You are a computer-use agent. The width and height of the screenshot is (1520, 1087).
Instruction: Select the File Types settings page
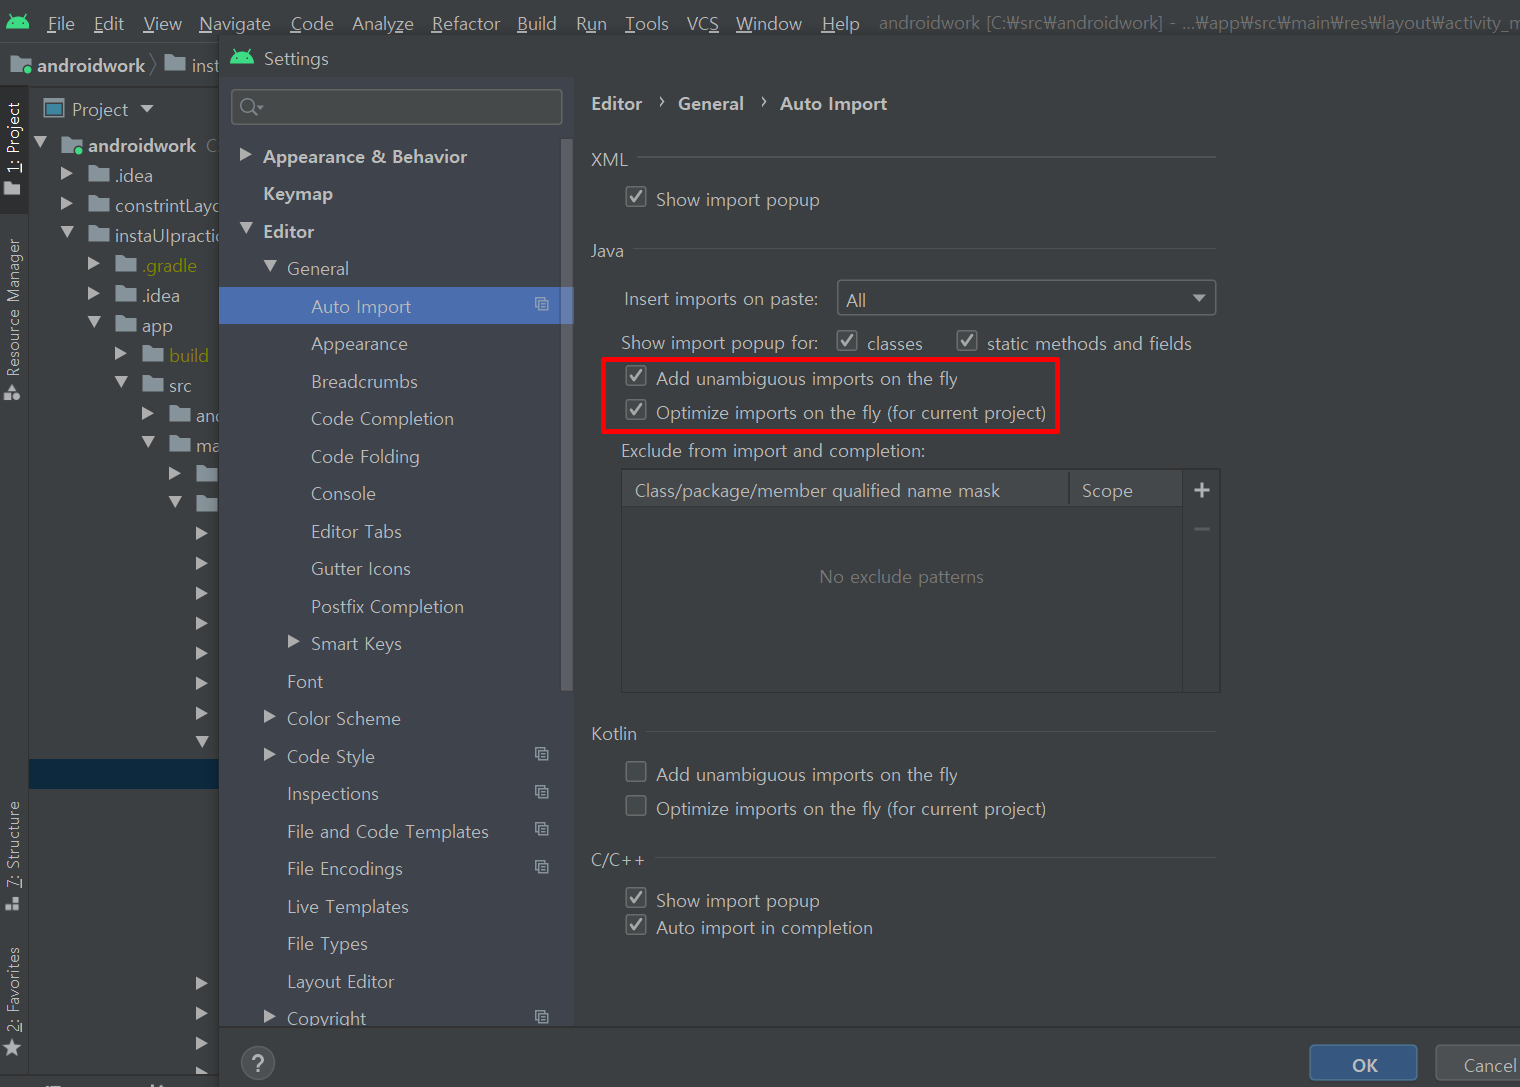click(x=327, y=943)
